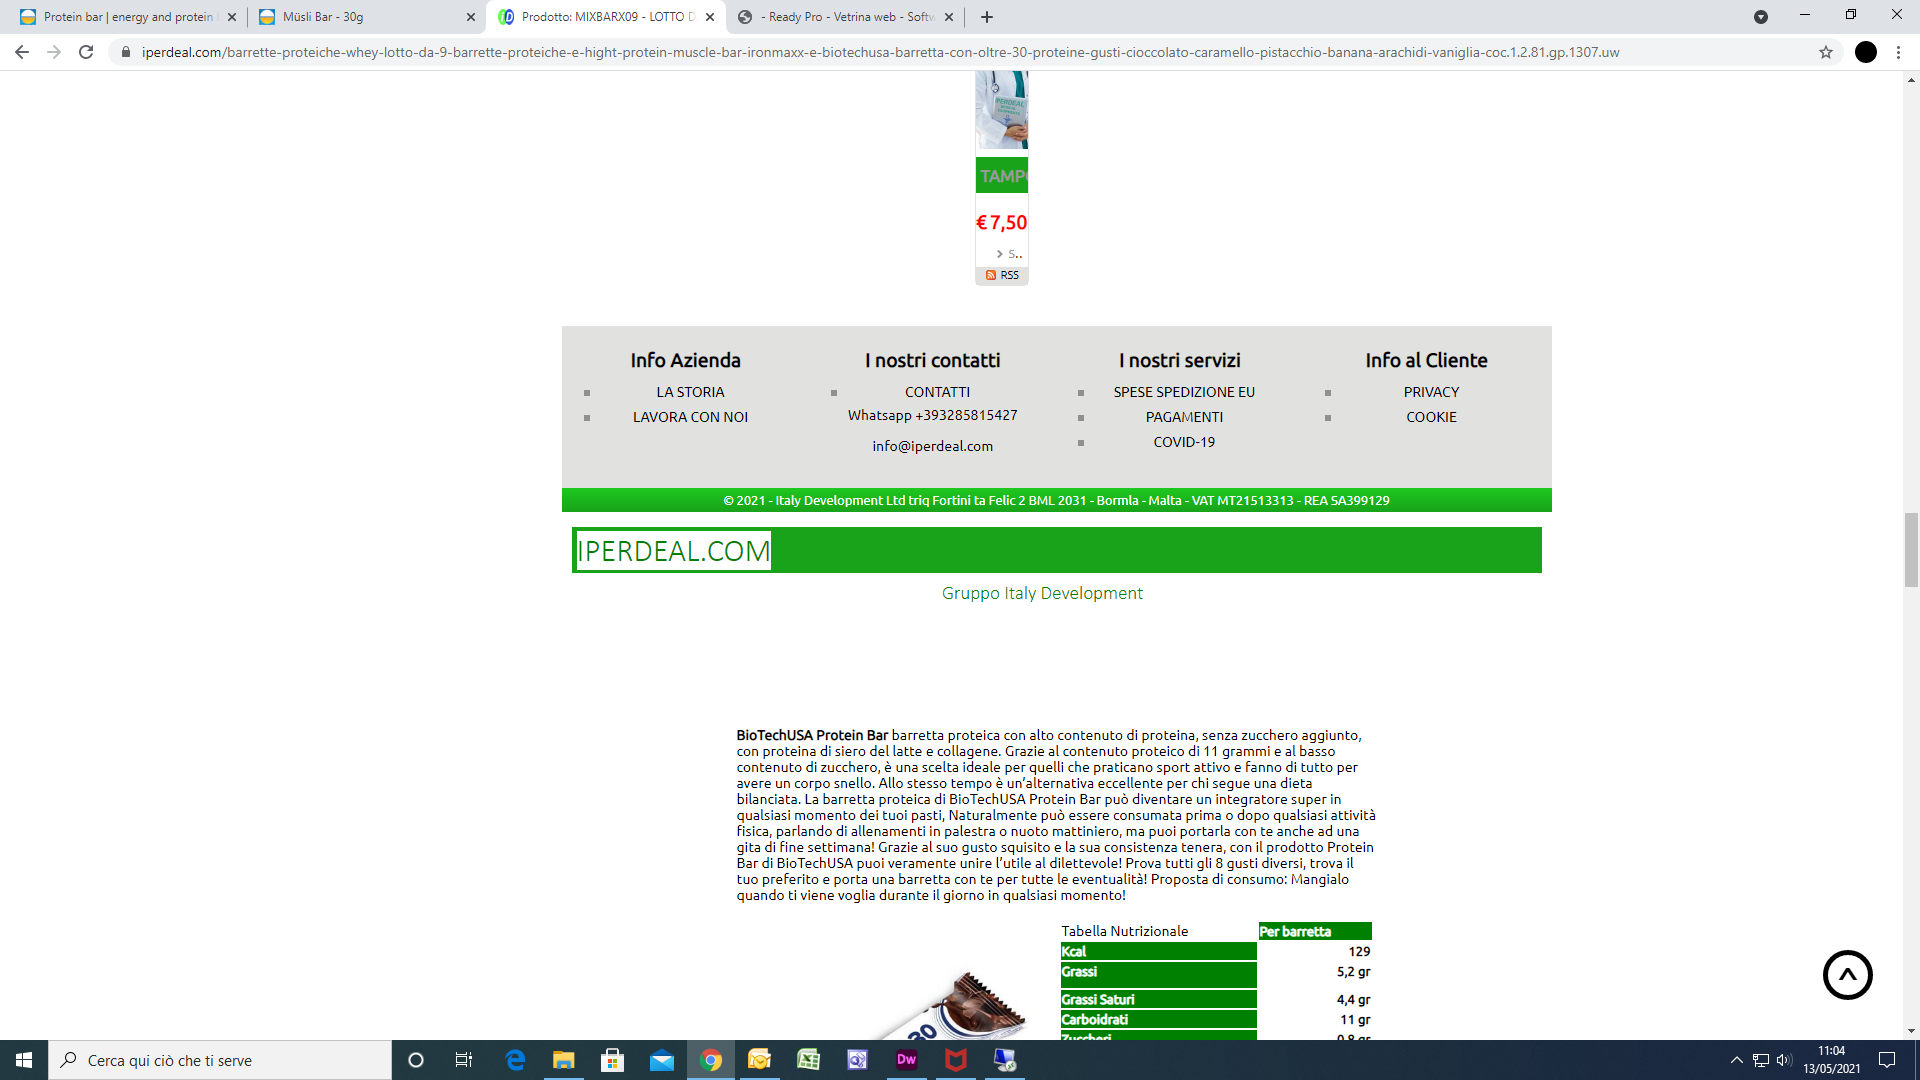The width and height of the screenshot is (1920, 1080).
Task: Click the €7,50 product price
Action: [x=1001, y=222]
